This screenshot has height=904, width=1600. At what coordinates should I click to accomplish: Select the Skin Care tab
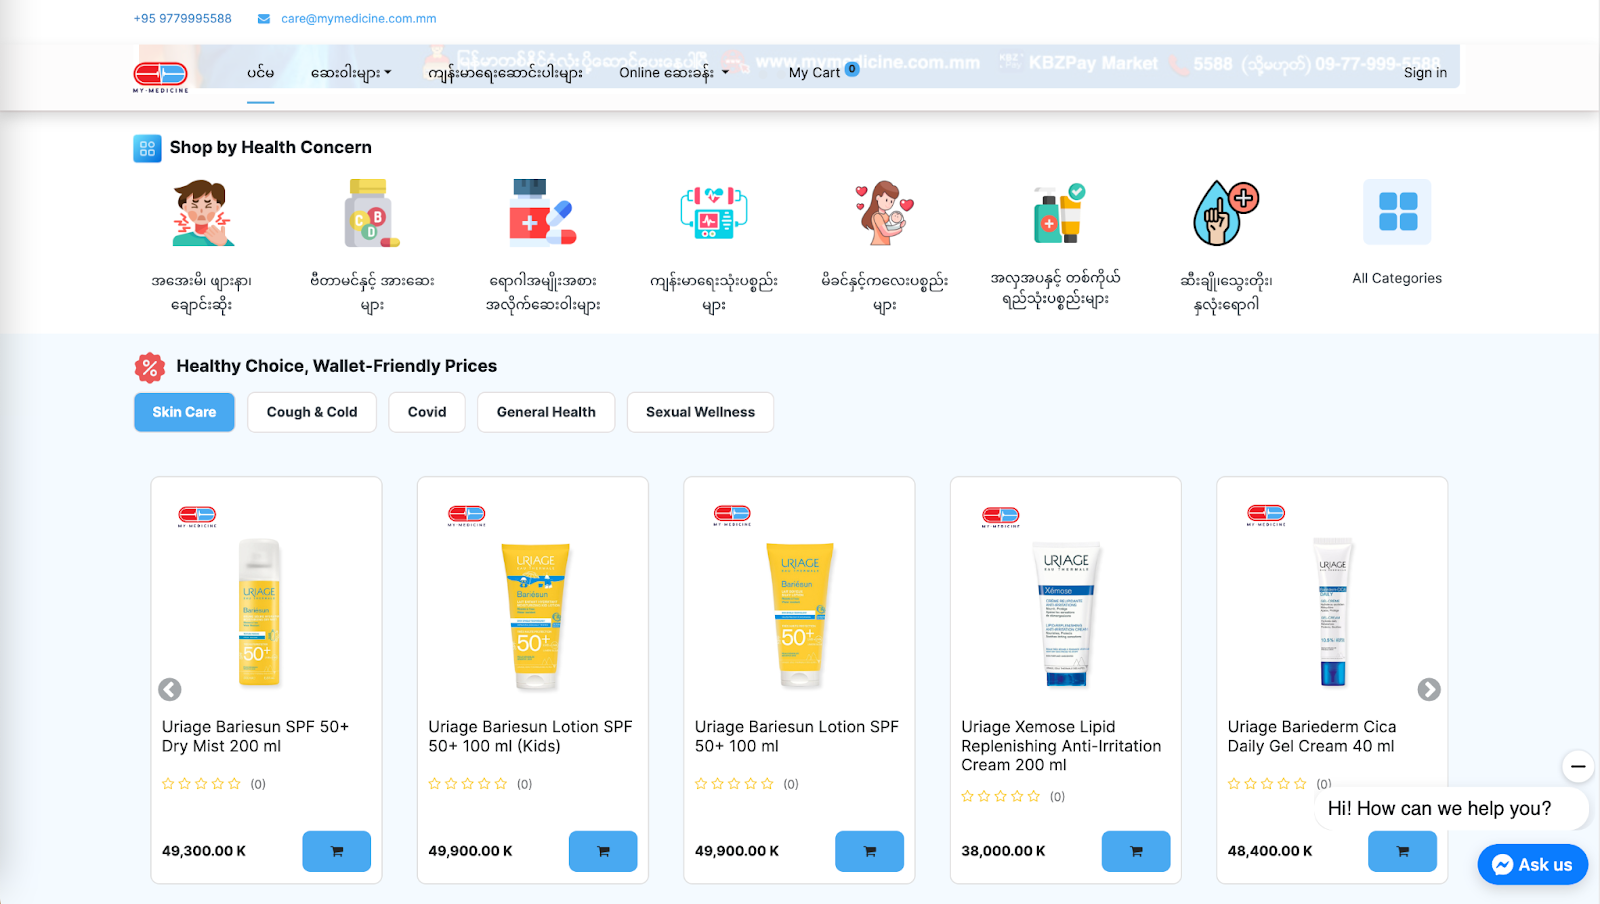(x=184, y=412)
